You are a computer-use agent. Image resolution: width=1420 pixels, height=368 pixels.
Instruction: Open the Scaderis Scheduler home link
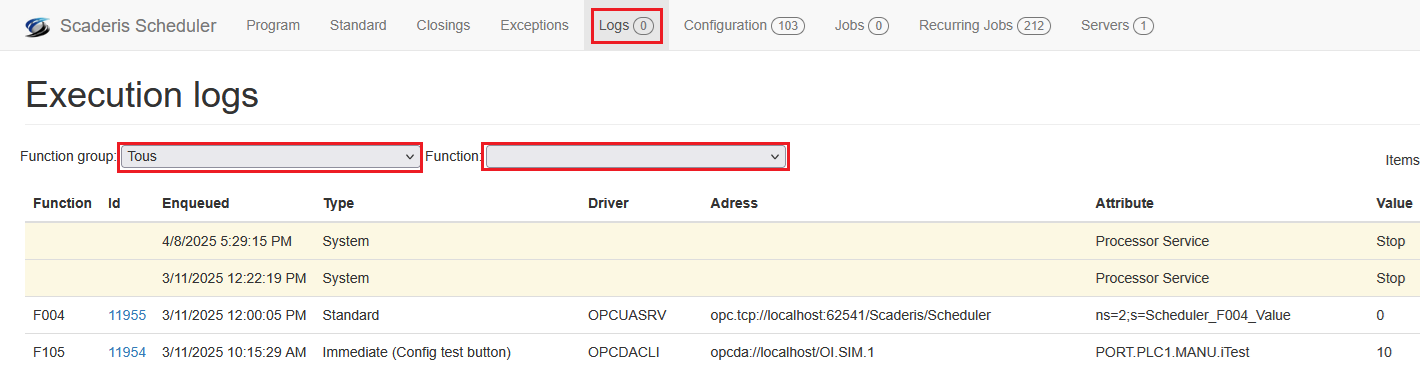click(138, 26)
